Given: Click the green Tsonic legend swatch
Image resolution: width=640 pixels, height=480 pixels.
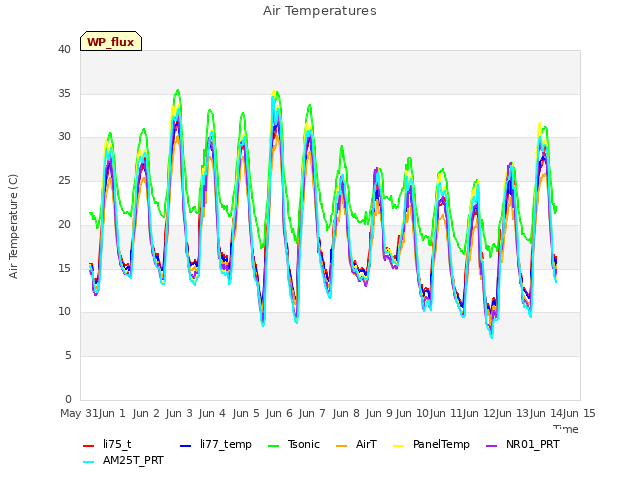Looking at the screenshot, I should point(273,446).
